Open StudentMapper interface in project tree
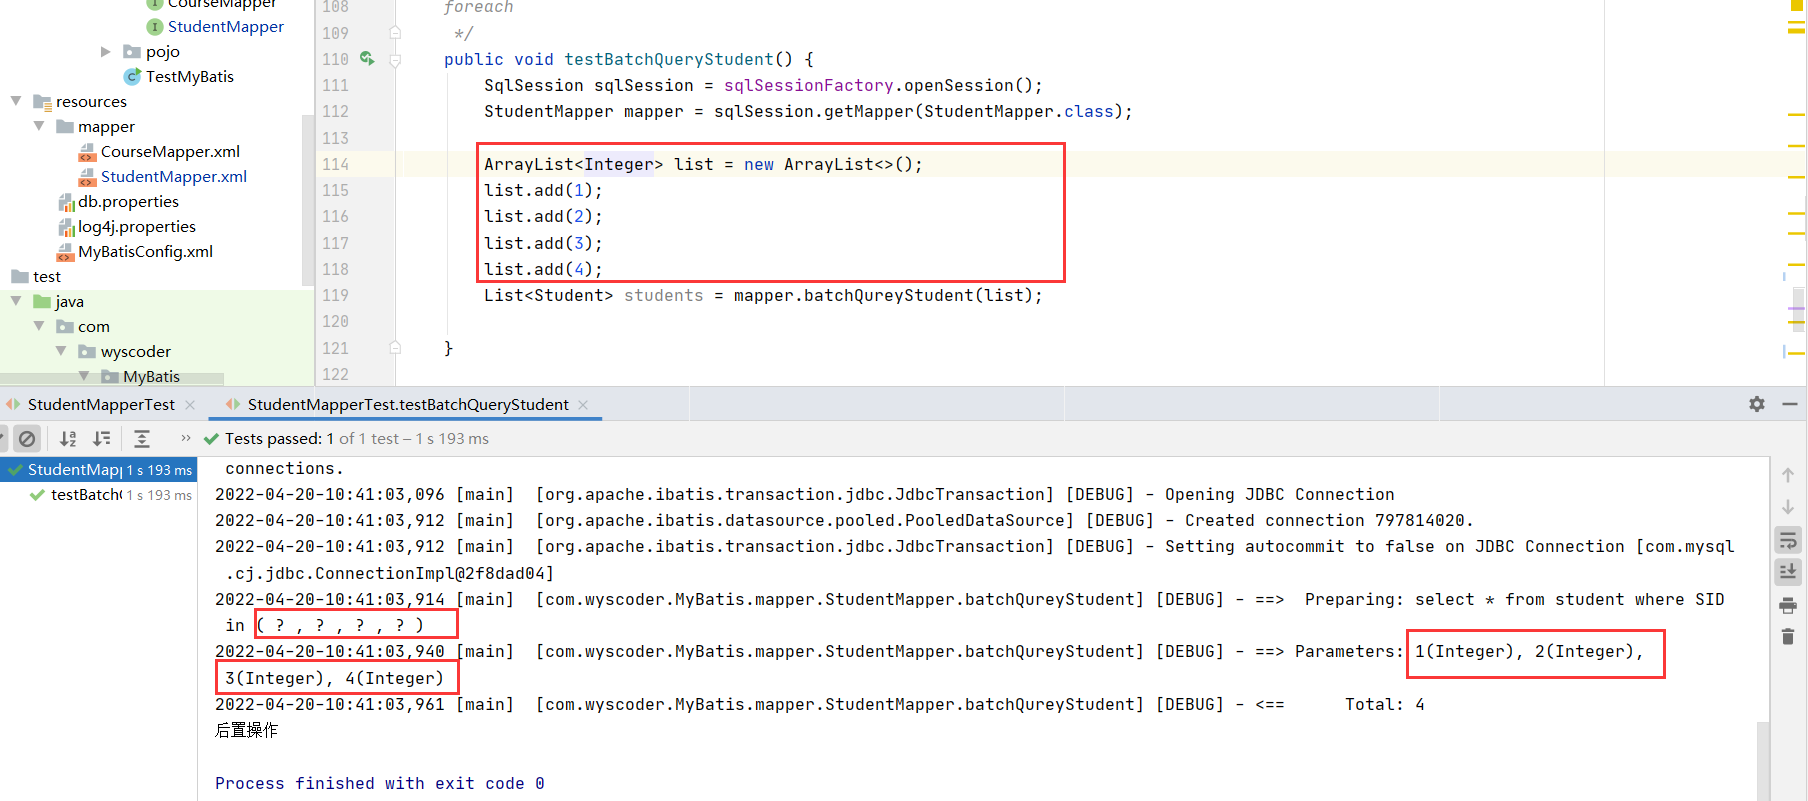The width and height of the screenshot is (1808, 801). tap(225, 26)
